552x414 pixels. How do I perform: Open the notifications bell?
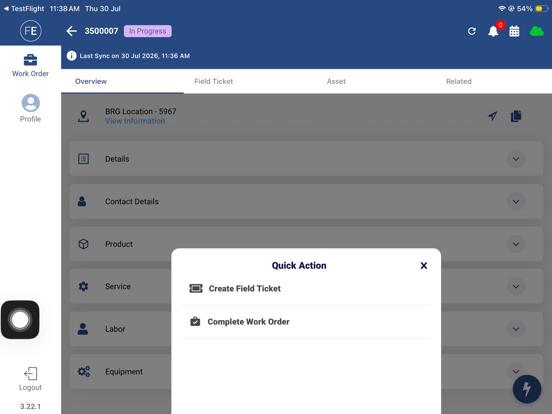[493, 31]
